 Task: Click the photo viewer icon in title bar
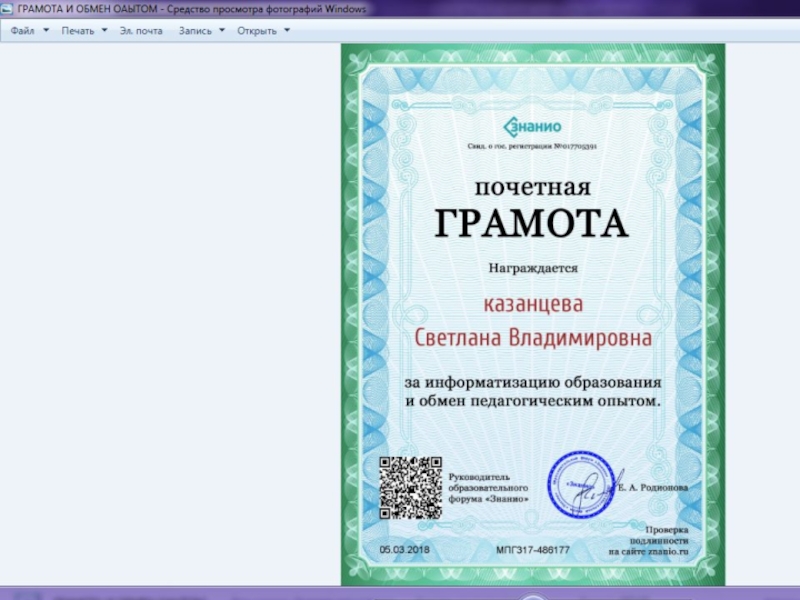click(7, 9)
